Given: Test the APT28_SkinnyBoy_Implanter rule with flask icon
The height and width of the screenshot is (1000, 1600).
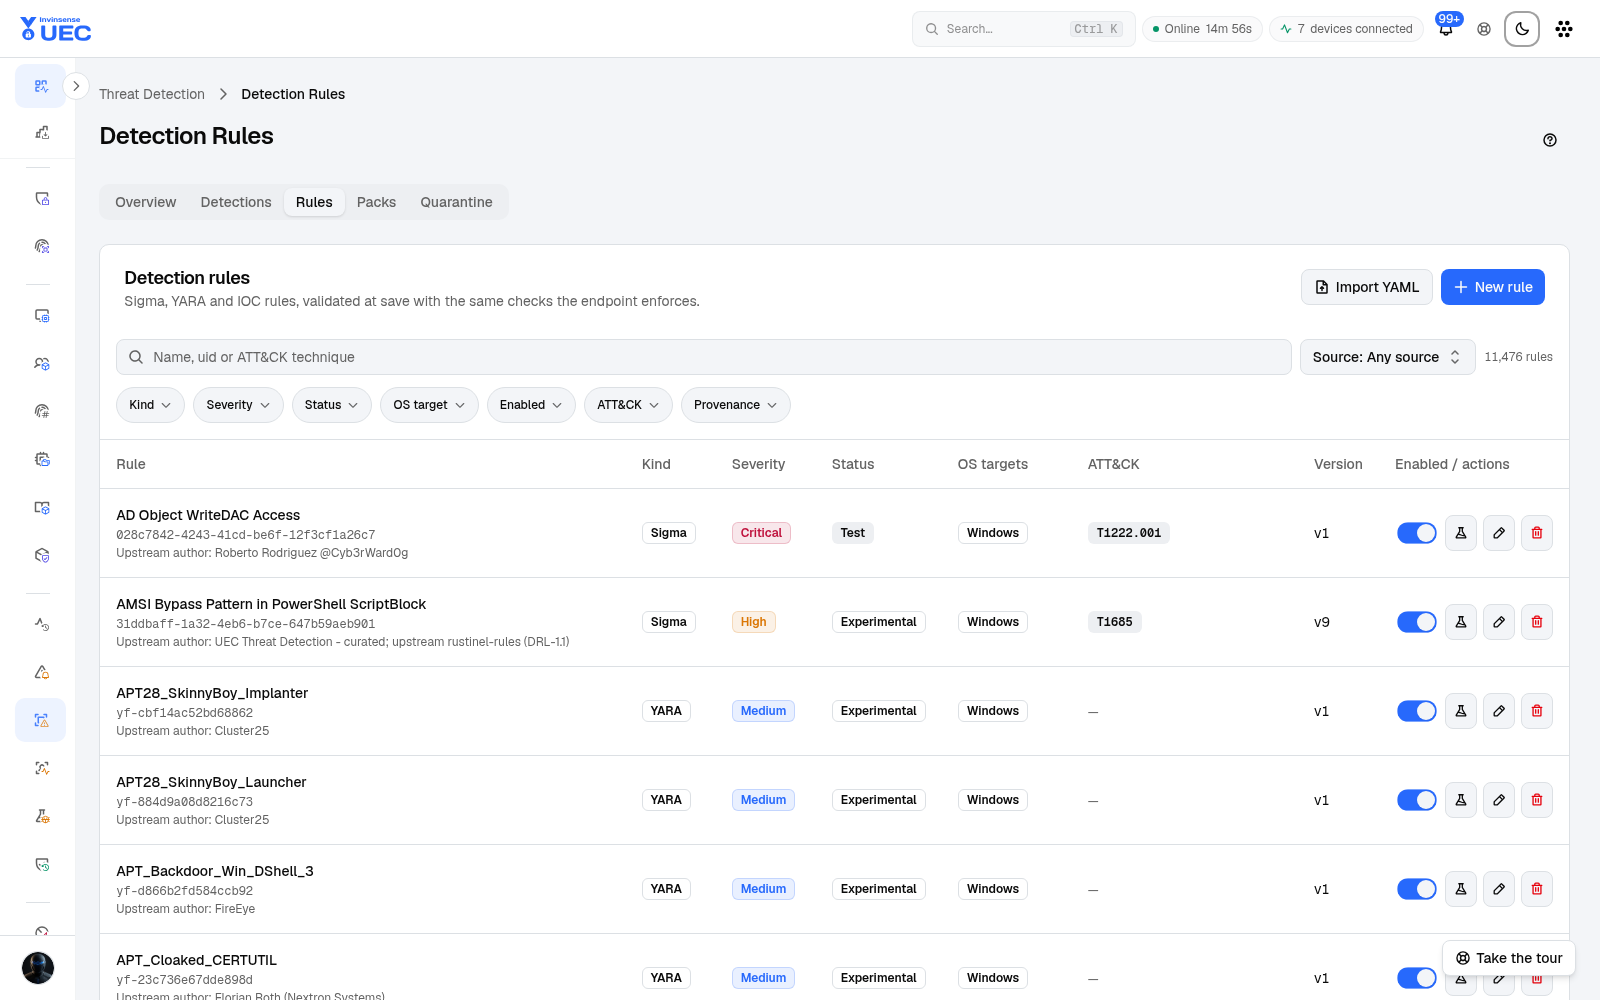Looking at the screenshot, I should click(x=1461, y=711).
